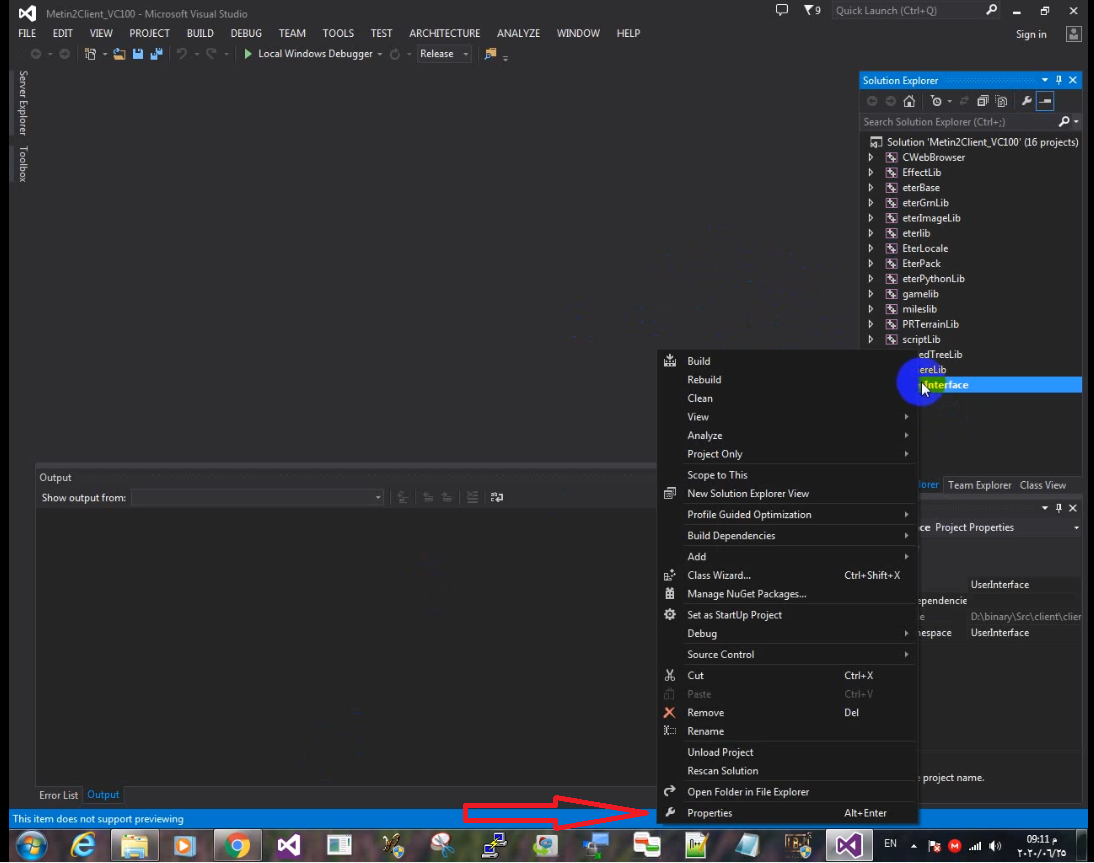Screen dimensions: 1094x863
Task: Switch to the Team Explorer tab
Action: point(979,486)
